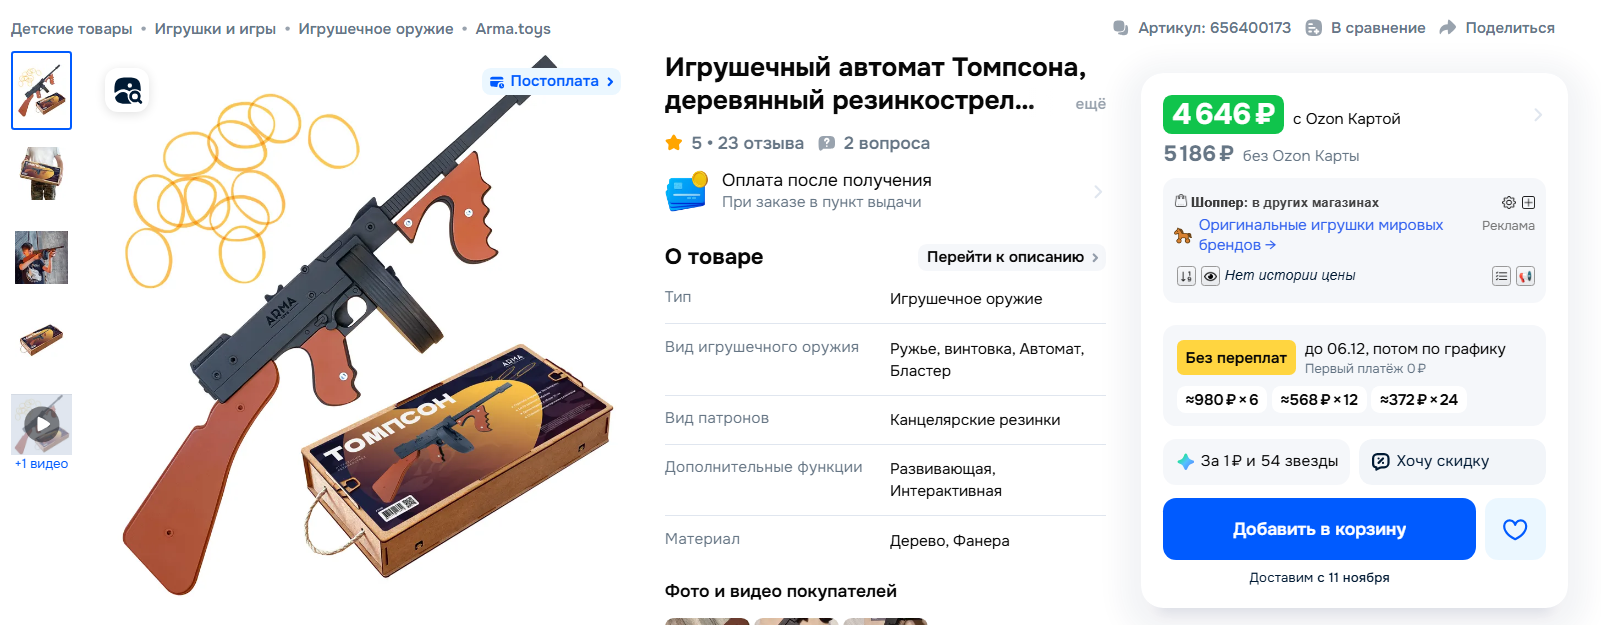Image resolution: width=1601 pixels, height=625 pixels.
Task: Share this product via Поделиться
Action: click(x=1497, y=28)
